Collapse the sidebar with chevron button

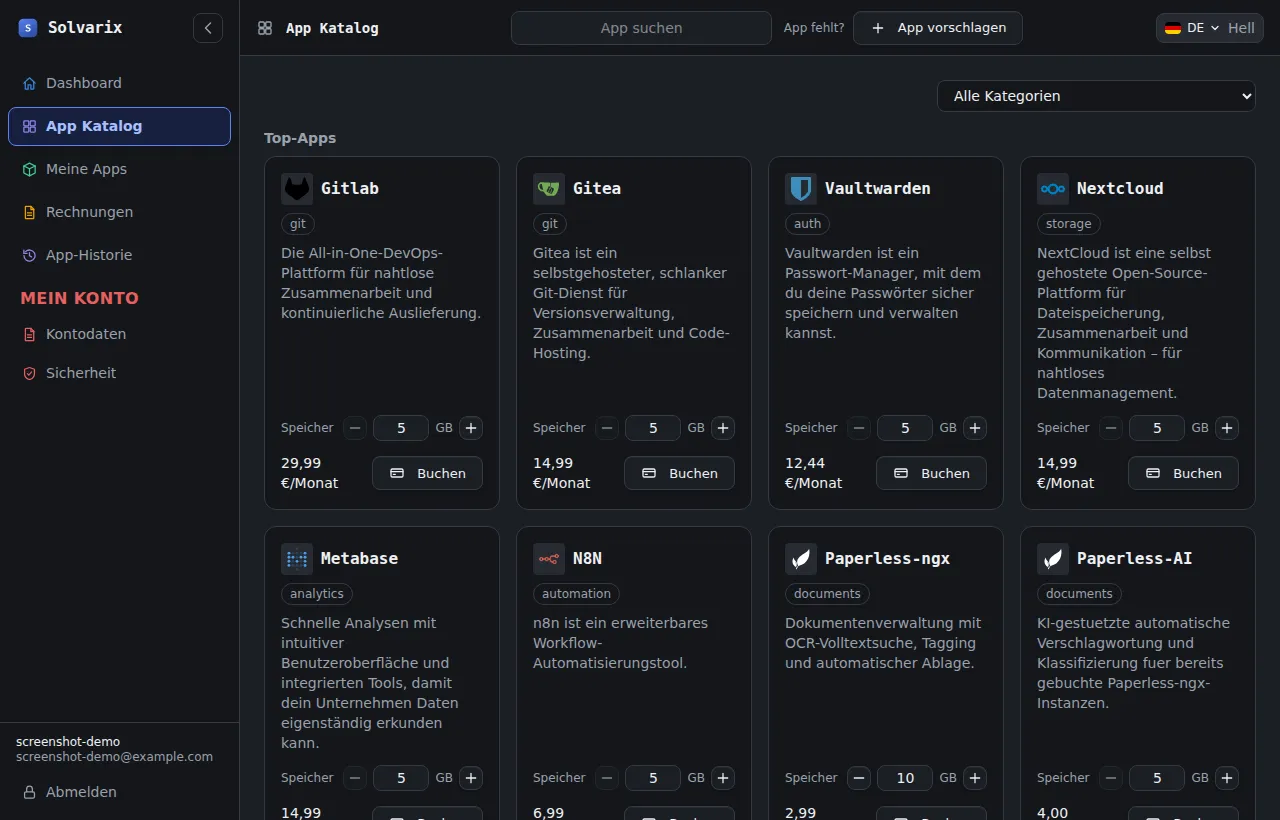point(208,28)
